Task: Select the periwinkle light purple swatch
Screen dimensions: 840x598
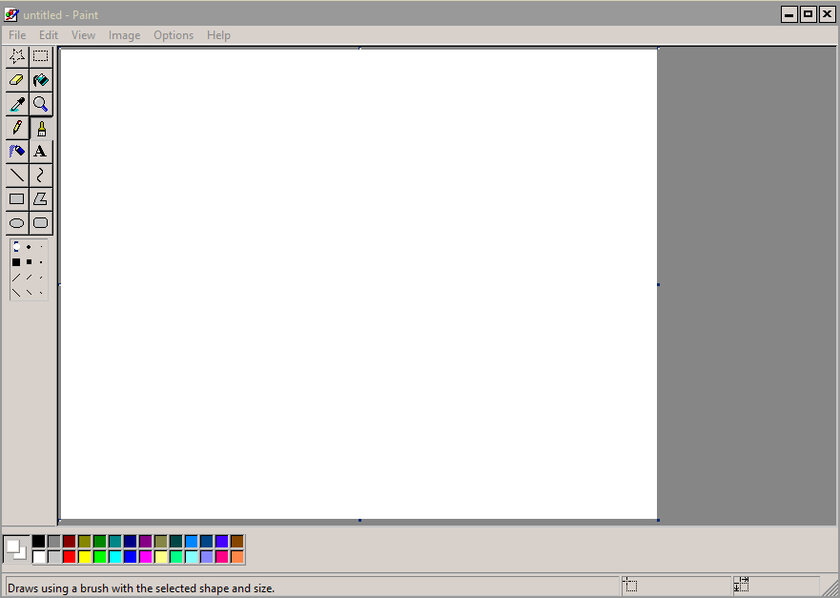Action: (207, 557)
